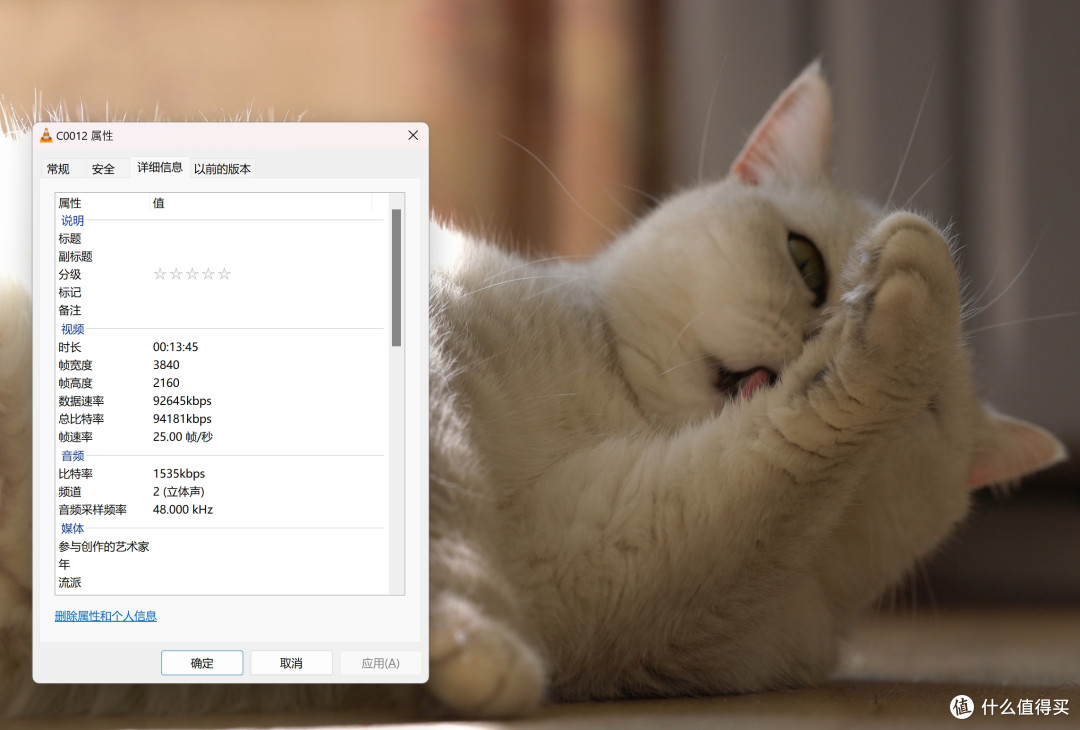
Task: Select the 标题 property row
Action: pyautogui.click(x=222, y=238)
